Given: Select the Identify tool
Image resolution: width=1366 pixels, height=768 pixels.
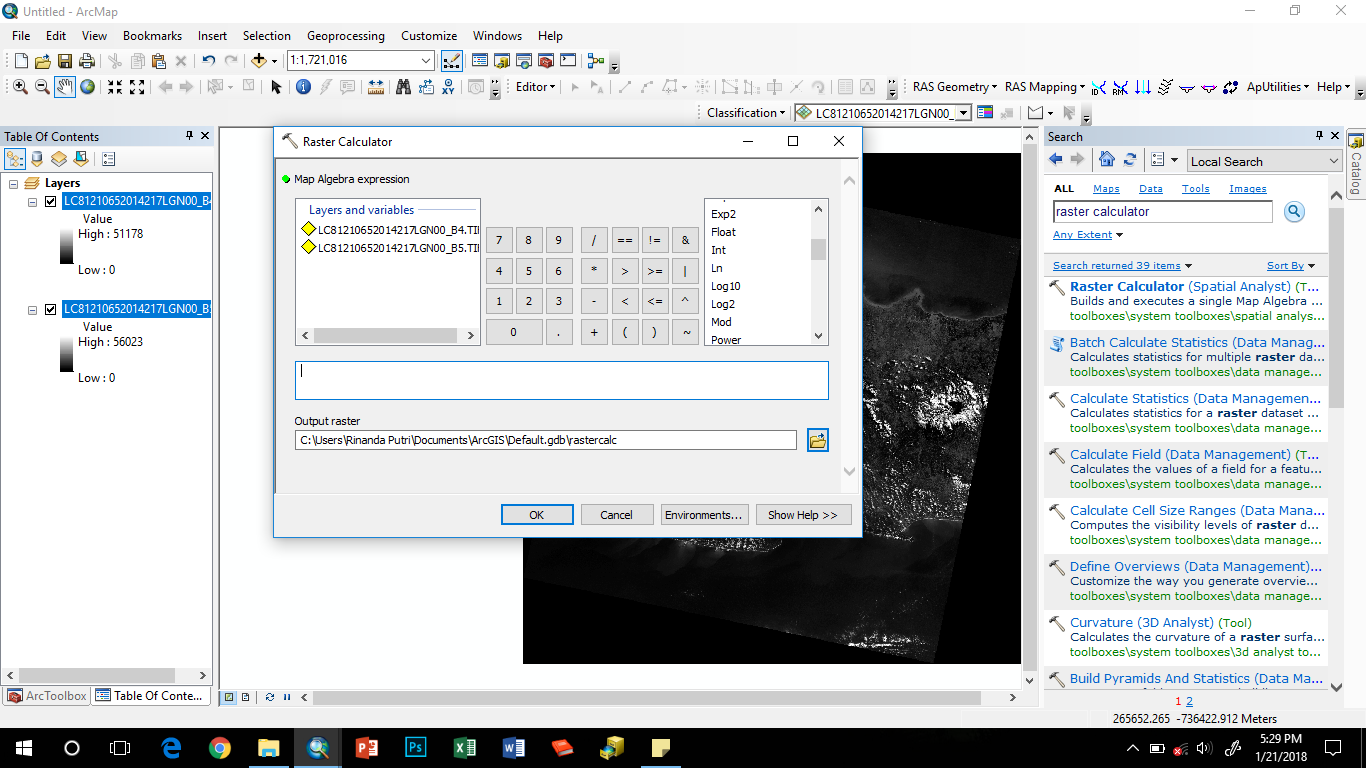Looking at the screenshot, I should coord(302,86).
